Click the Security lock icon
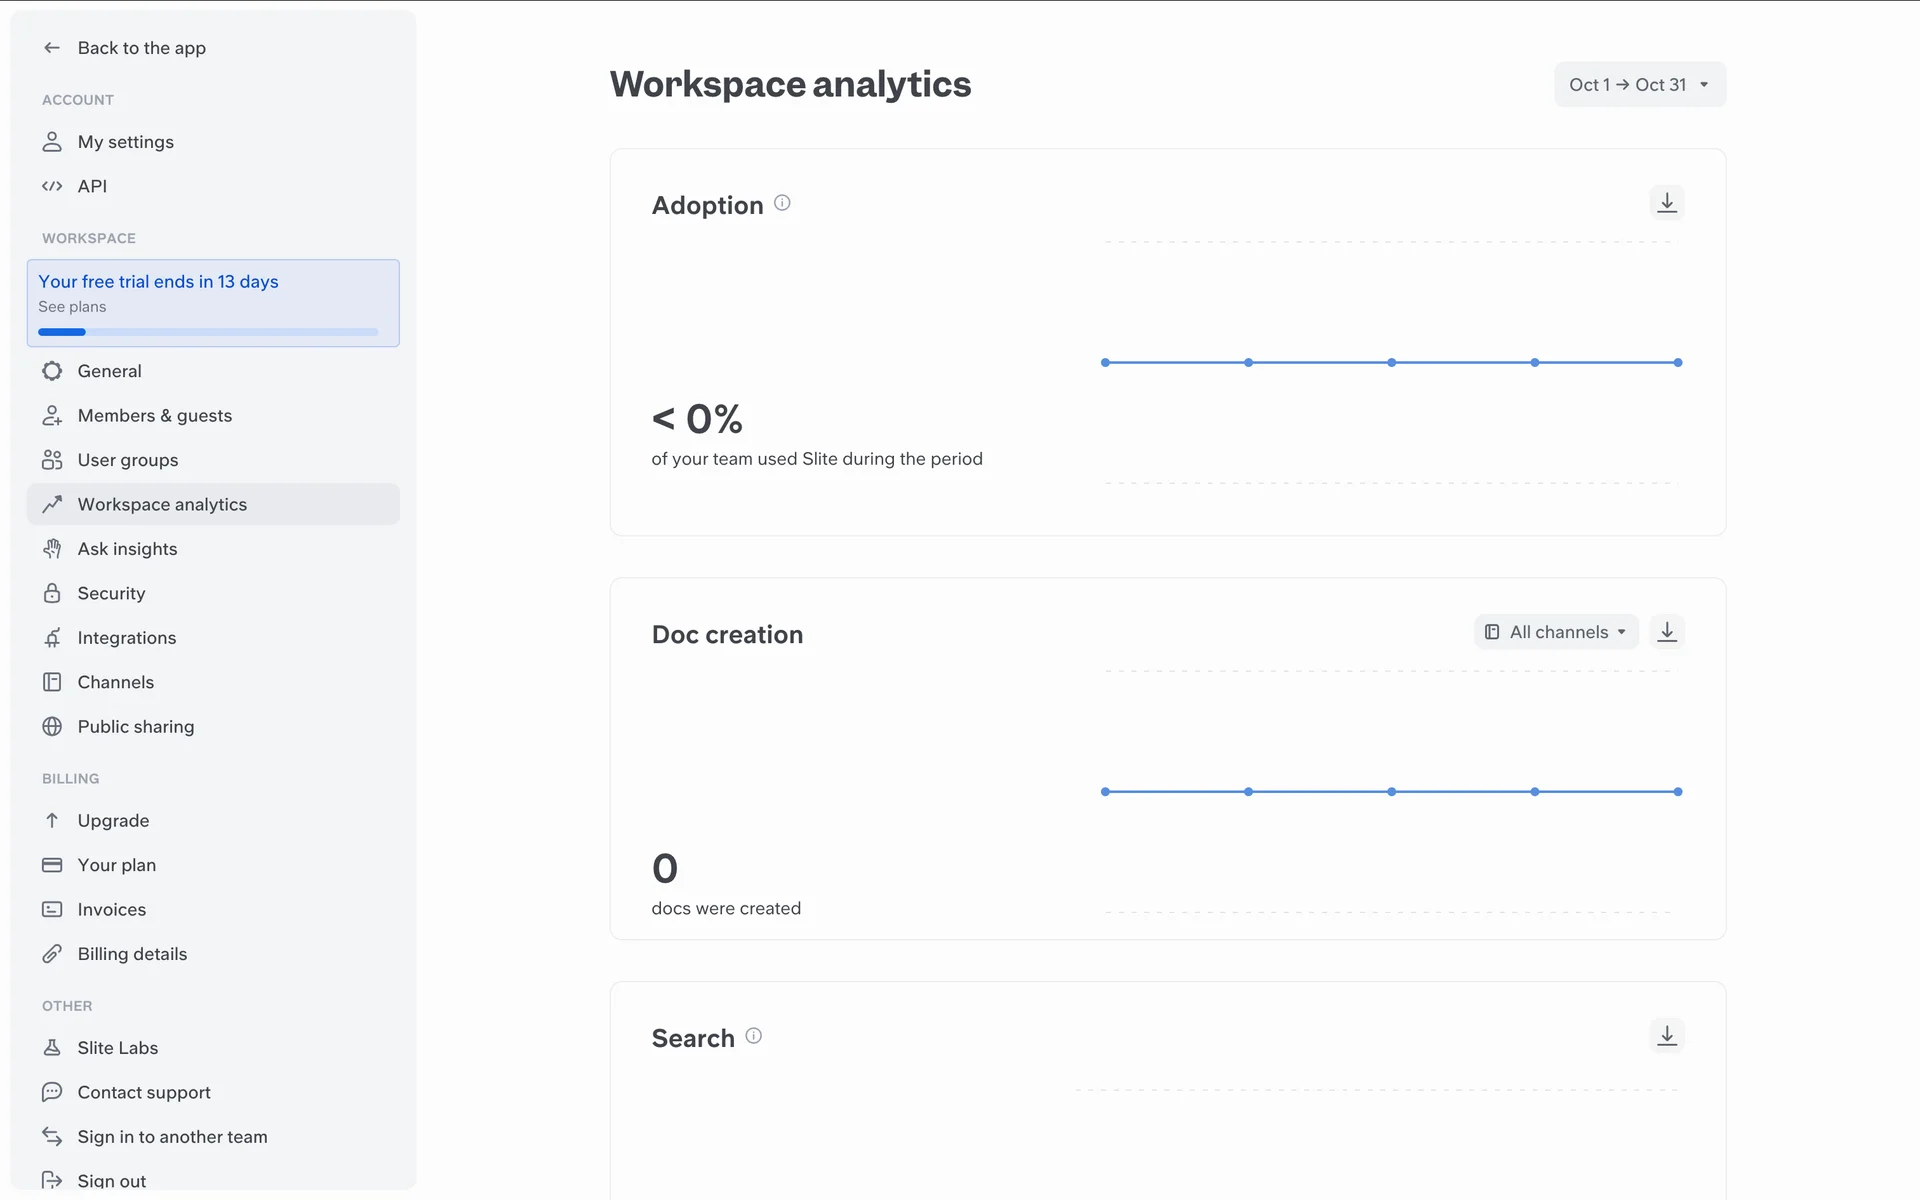 tap(52, 593)
